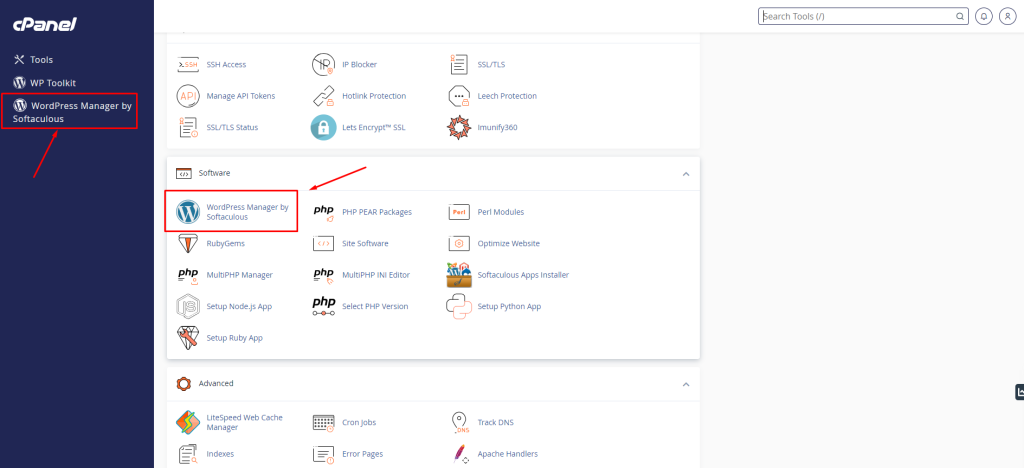Click the WordPress Manager by Softaculous logo icon

pyautogui.click(x=188, y=212)
